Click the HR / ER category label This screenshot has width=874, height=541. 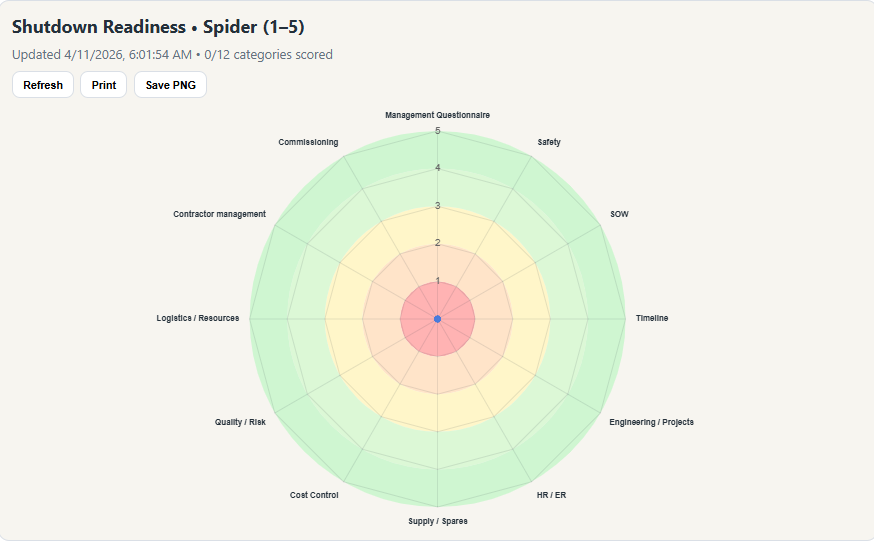click(551, 495)
